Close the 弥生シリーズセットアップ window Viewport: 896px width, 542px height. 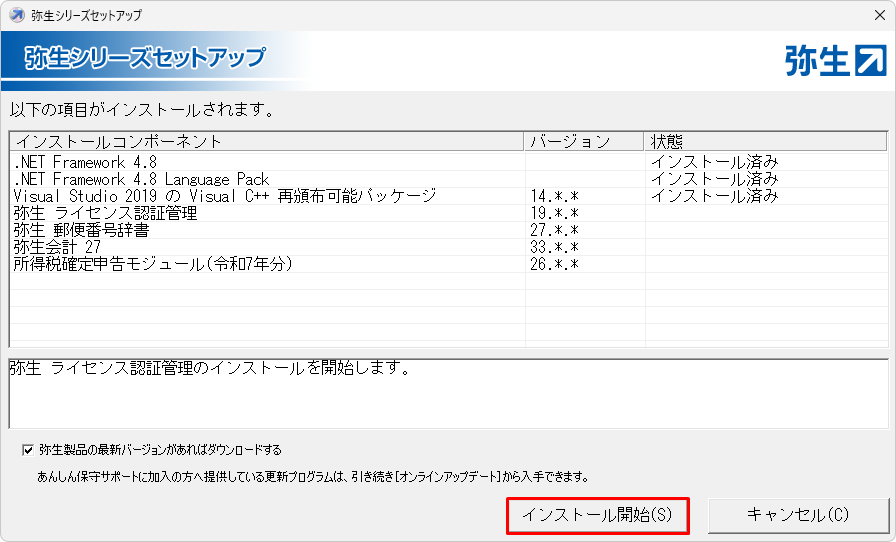(x=880, y=15)
